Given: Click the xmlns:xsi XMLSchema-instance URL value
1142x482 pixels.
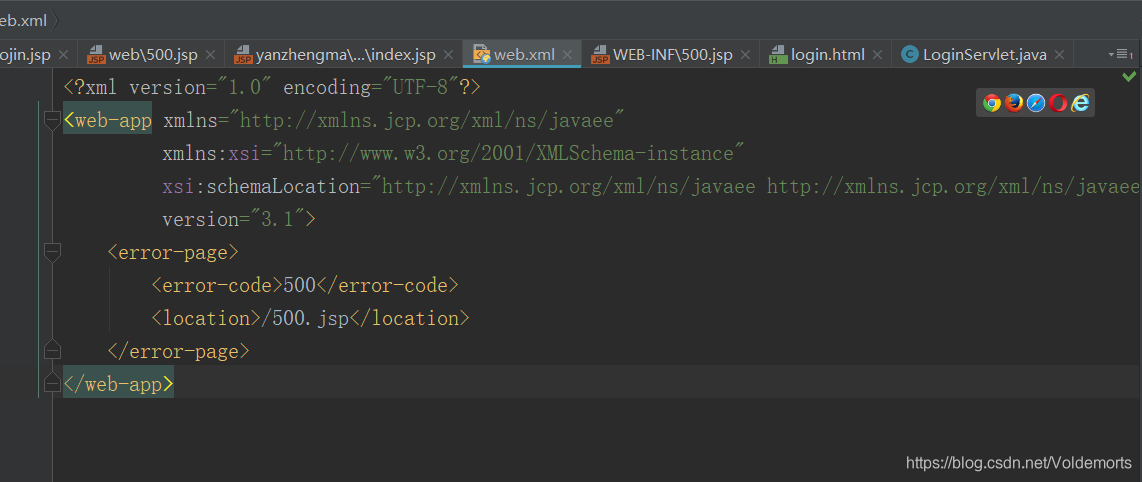Looking at the screenshot, I should pos(508,154).
